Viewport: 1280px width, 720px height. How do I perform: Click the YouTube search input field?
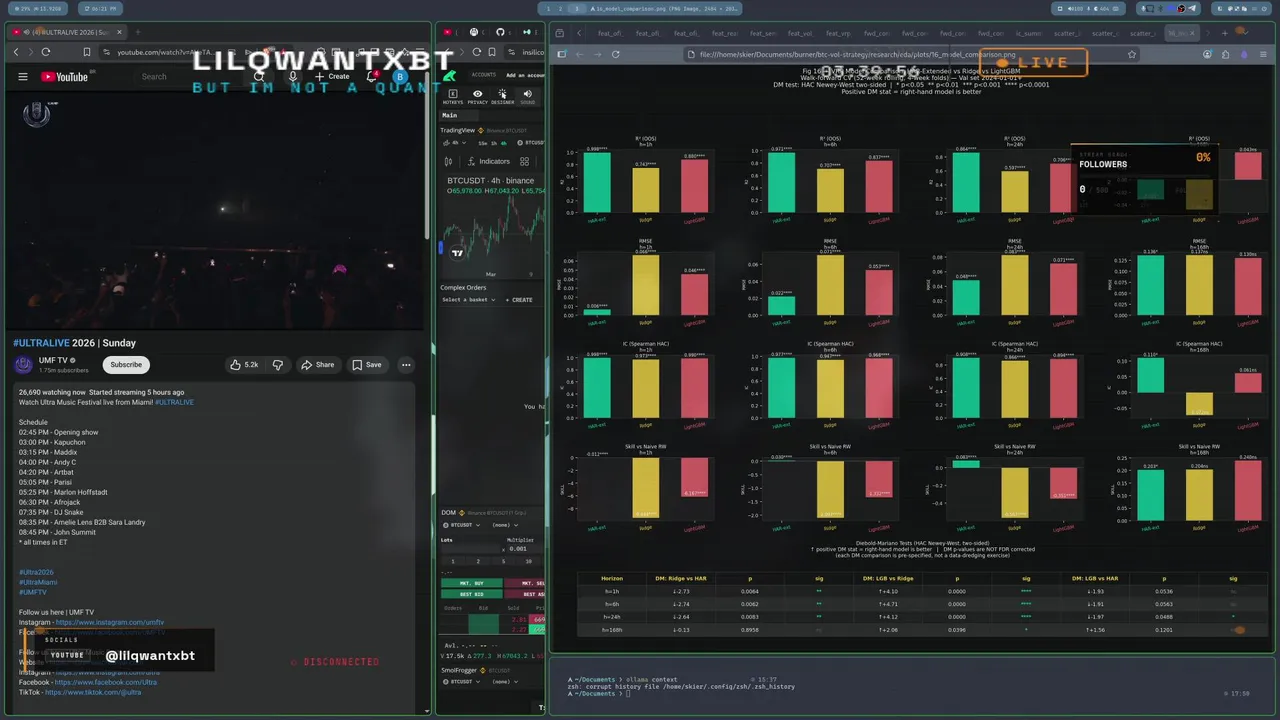coord(190,77)
